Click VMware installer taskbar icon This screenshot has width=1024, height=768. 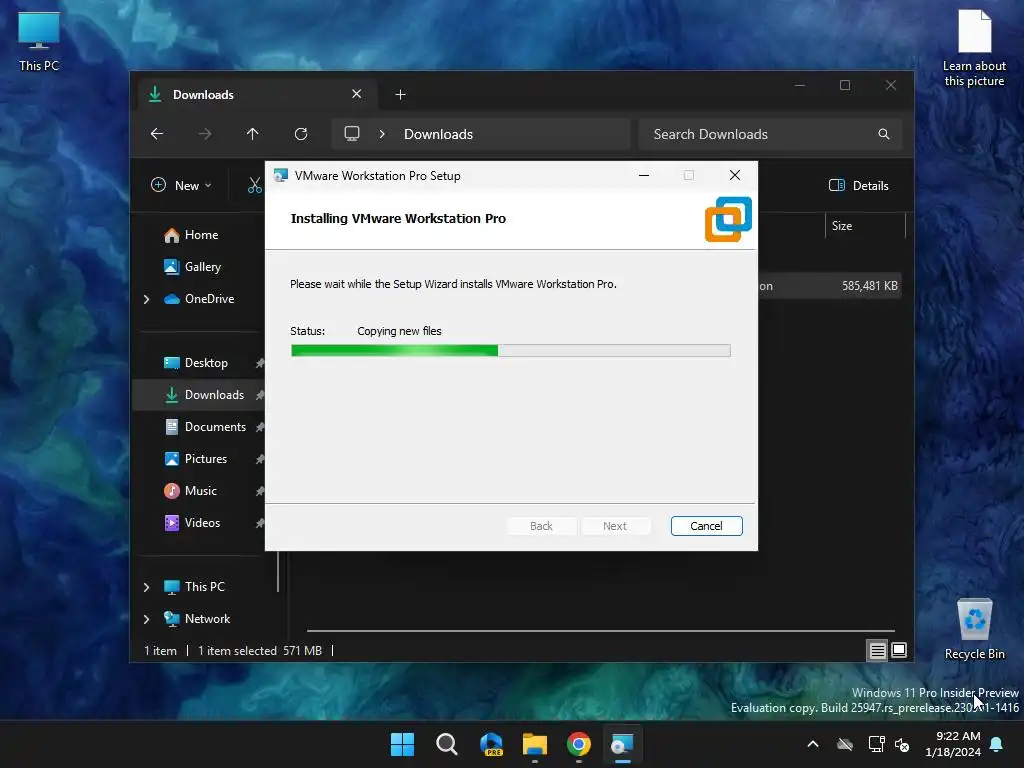coord(622,744)
